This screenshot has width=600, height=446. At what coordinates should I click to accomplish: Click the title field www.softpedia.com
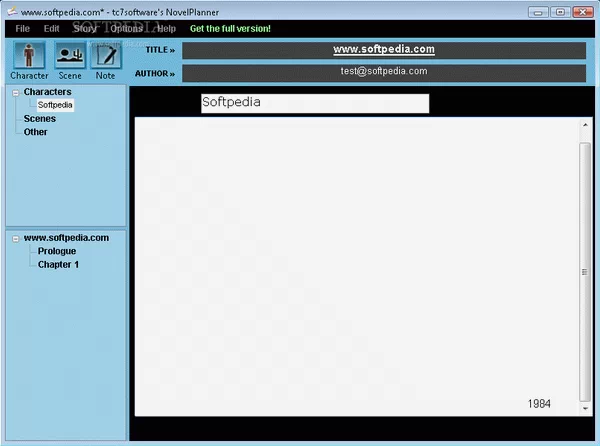[x=384, y=50]
